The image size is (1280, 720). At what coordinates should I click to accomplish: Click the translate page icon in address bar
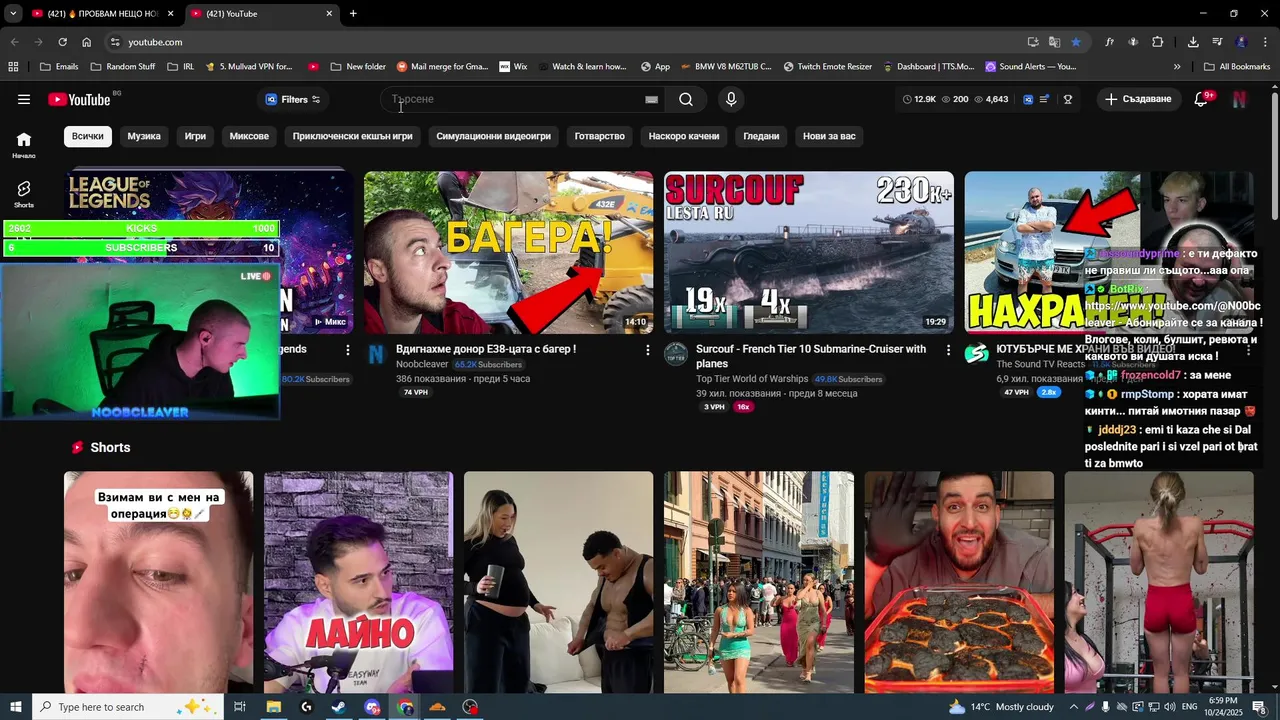[x=1054, y=42]
